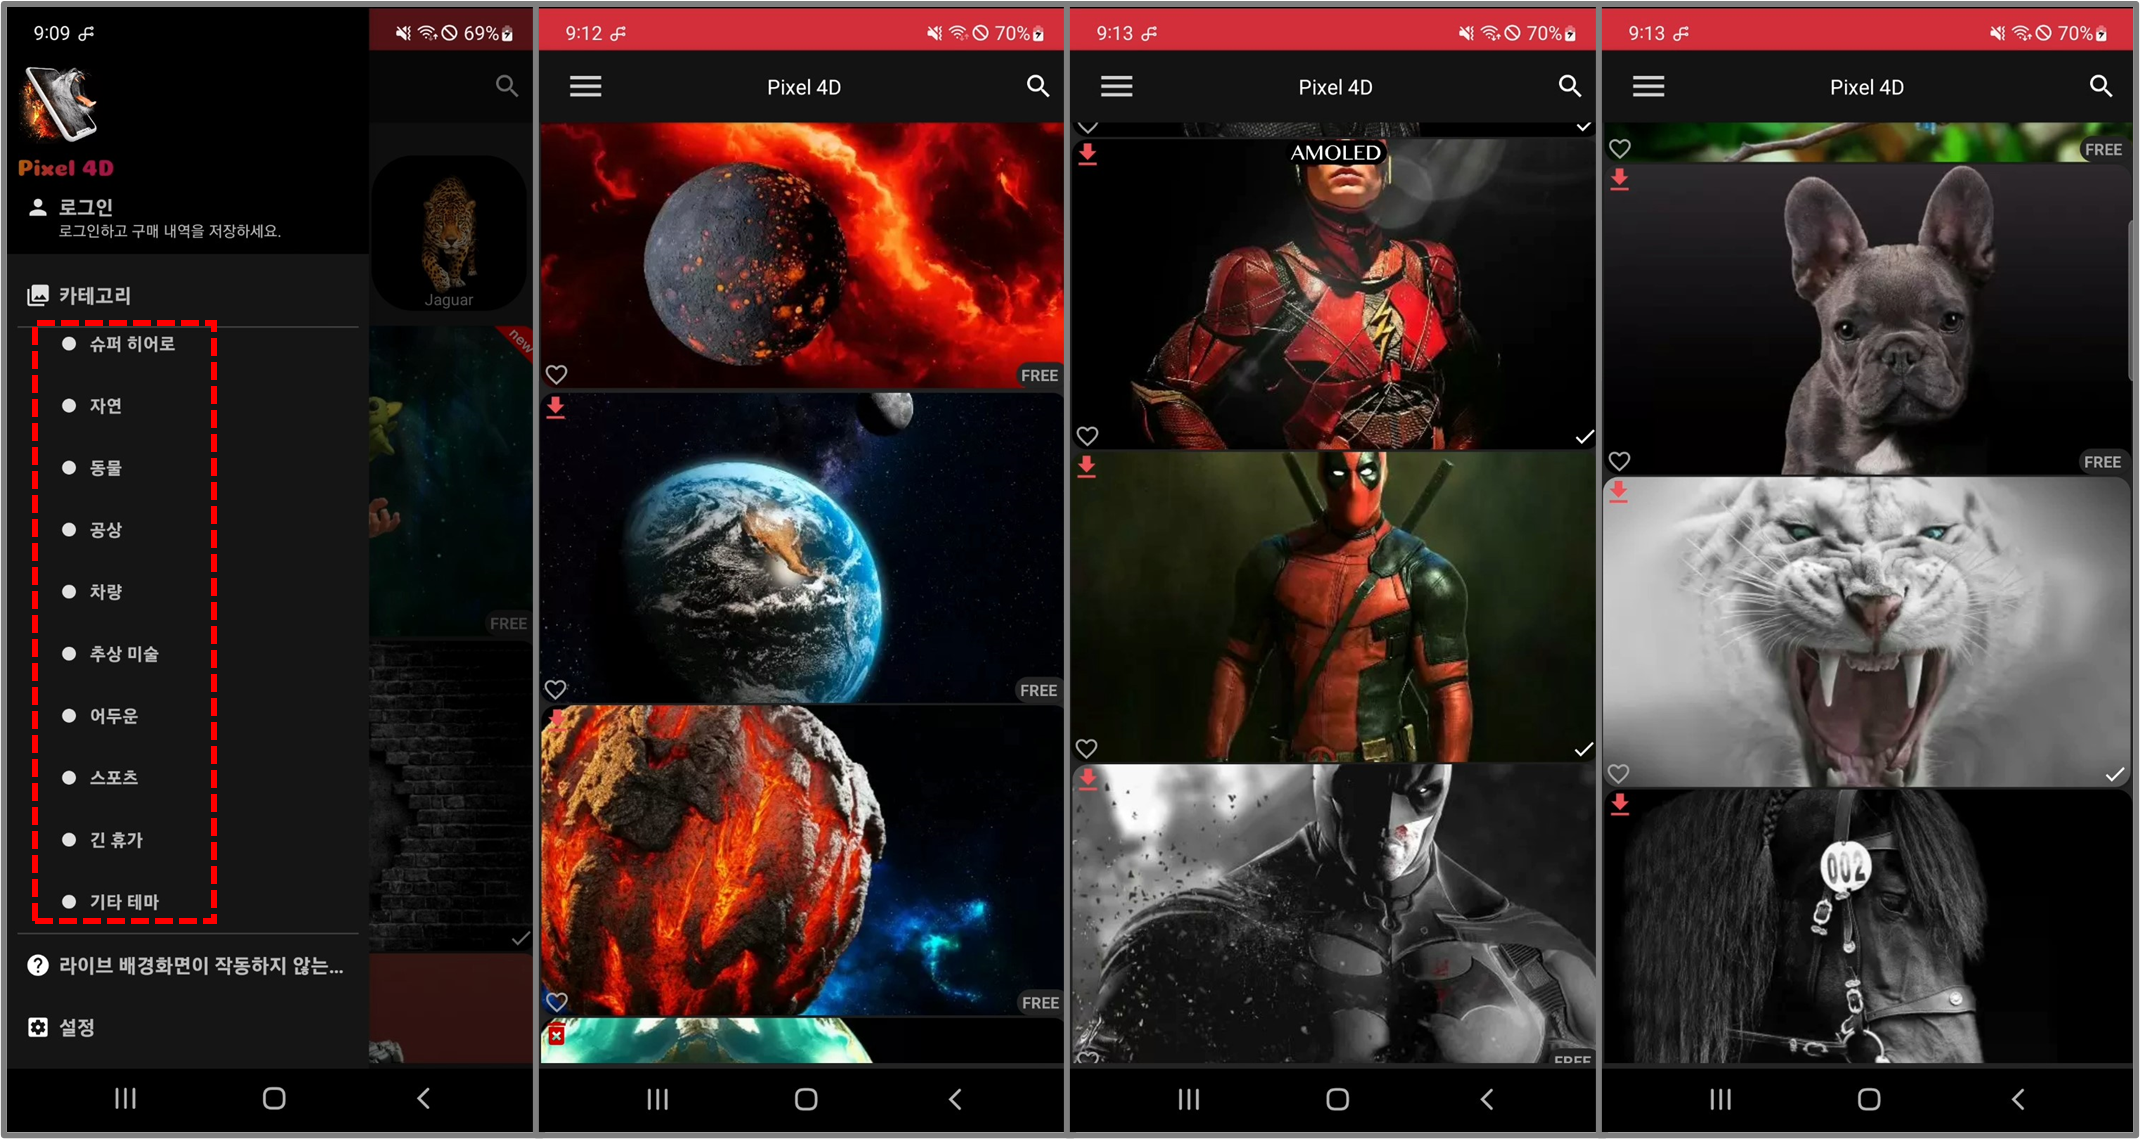Image resolution: width=2140 pixels, height=1139 pixels.
Task: Open the Jaguar wallpaper thumbnail
Action: (449, 232)
